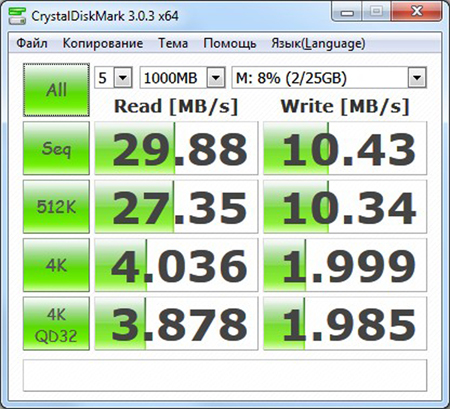The image size is (450, 409).
Task: Select the 4K QD32 write result 1.985
Action: point(345,324)
